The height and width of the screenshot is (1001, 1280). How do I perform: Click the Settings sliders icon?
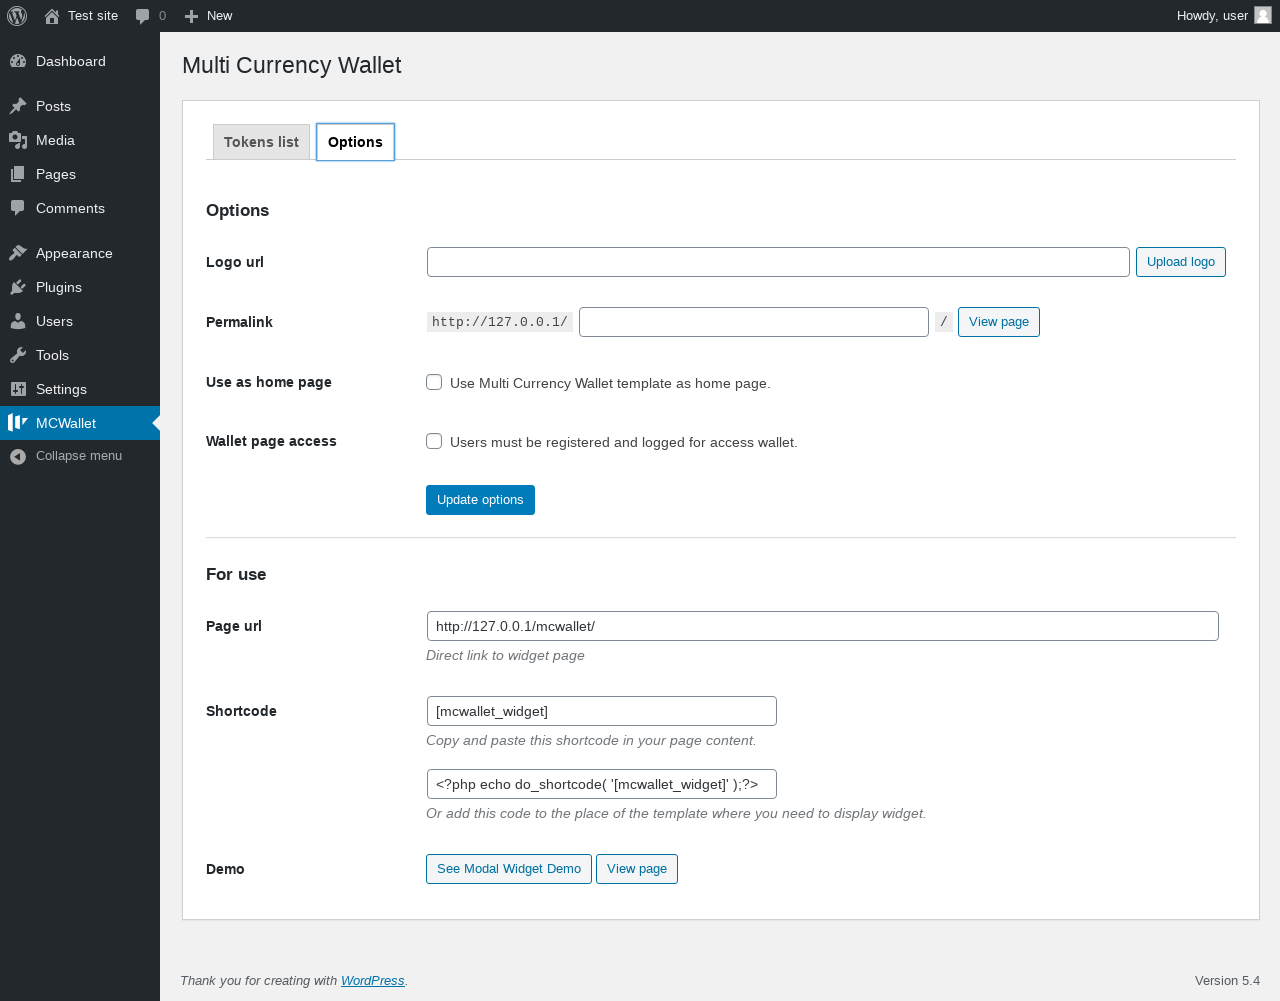[18, 389]
